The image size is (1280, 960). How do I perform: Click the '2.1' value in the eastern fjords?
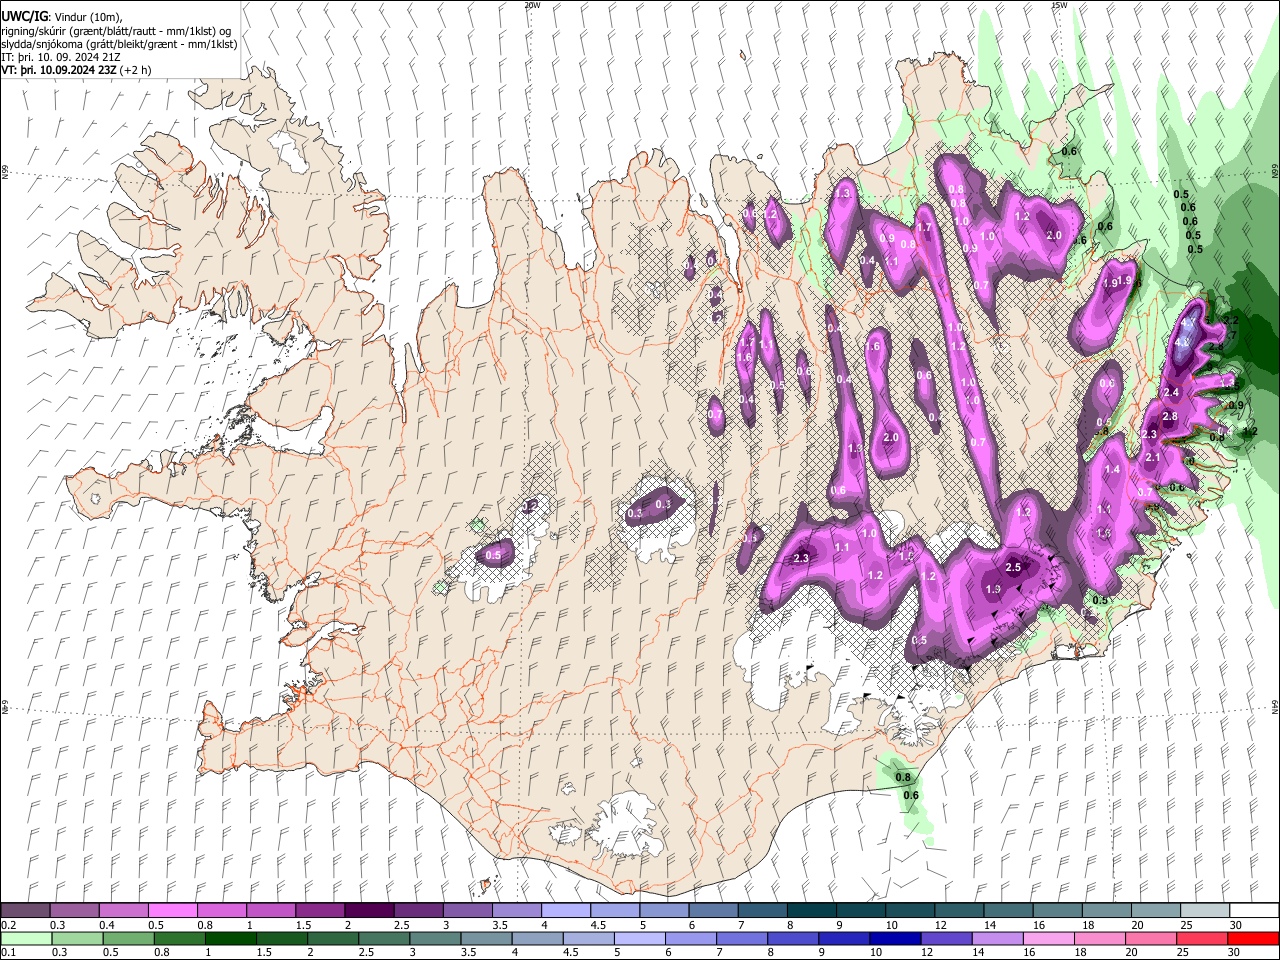[1153, 457]
